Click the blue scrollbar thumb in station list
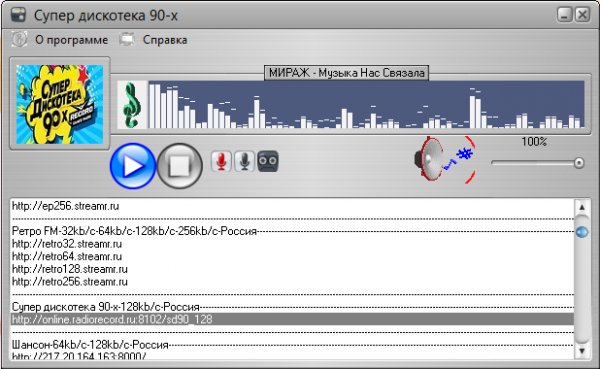Viewport: 600px width, 369px height. point(582,232)
